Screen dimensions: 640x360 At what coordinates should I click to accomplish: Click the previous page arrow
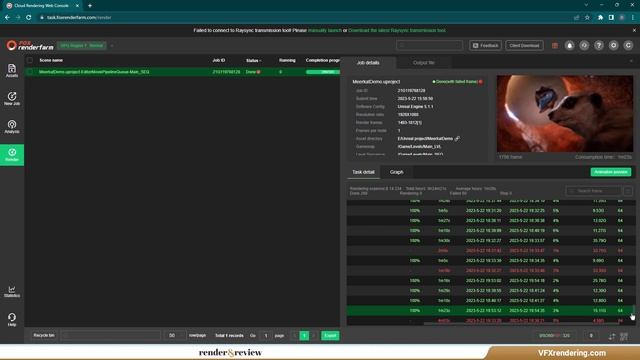coord(295,336)
